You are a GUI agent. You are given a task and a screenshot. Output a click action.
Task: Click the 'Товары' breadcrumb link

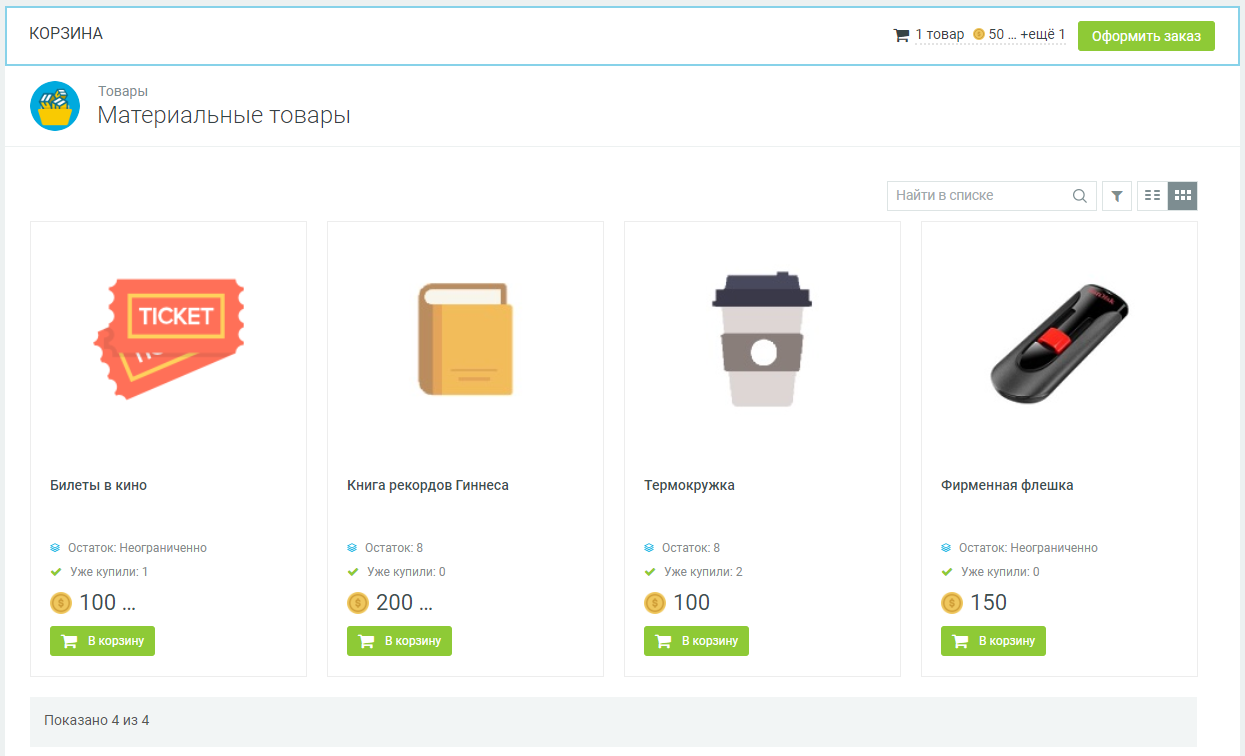(123, 91)
